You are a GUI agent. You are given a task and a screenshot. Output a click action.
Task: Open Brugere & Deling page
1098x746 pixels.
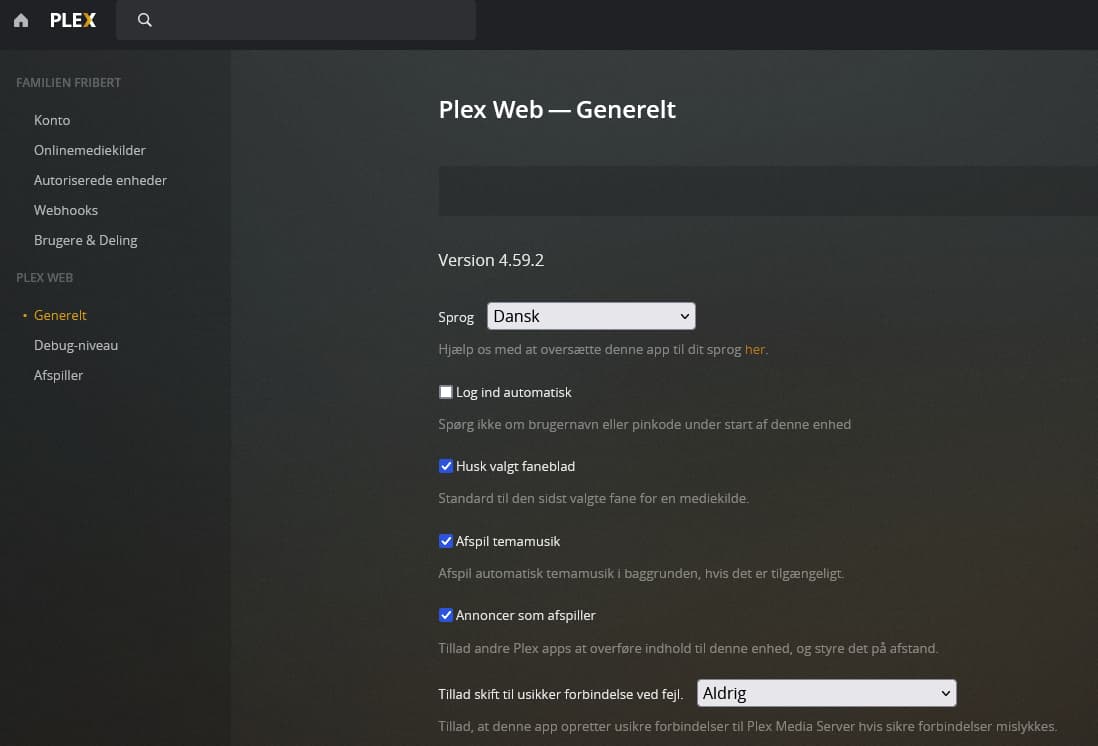pyautogui.click(x=86, y=240)
